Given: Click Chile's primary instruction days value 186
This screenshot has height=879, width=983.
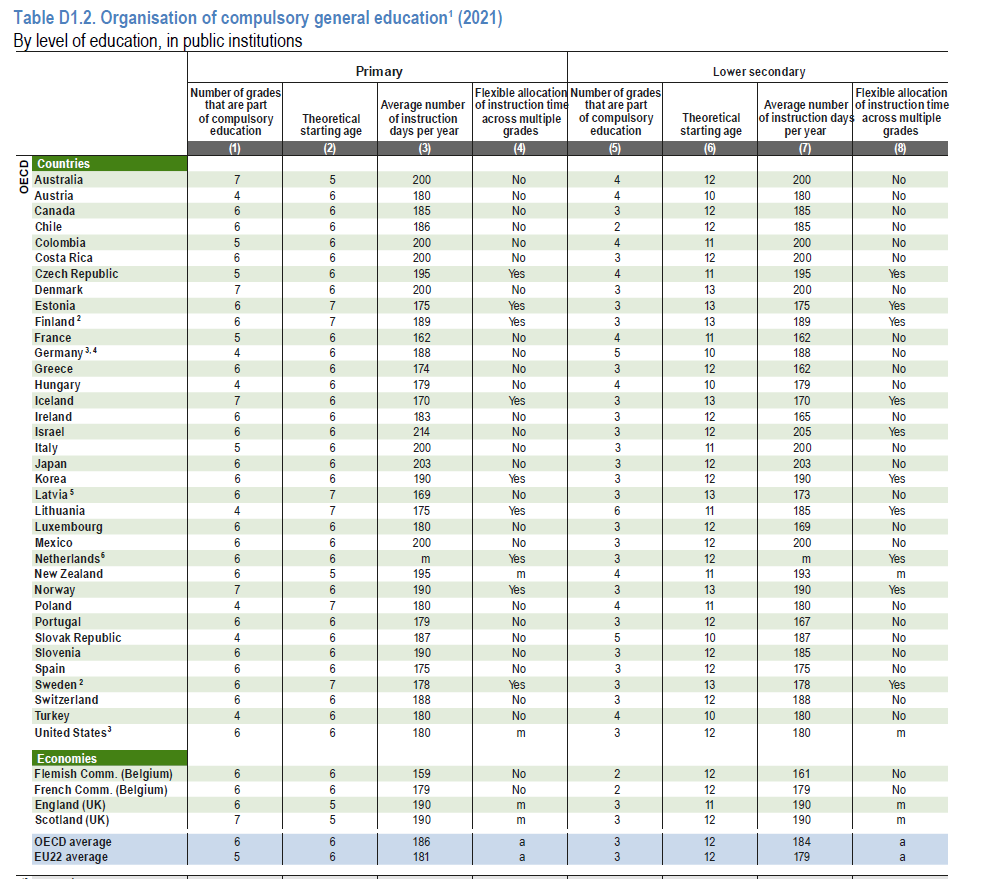Looking at the screenshot, I should pos(421,227).
